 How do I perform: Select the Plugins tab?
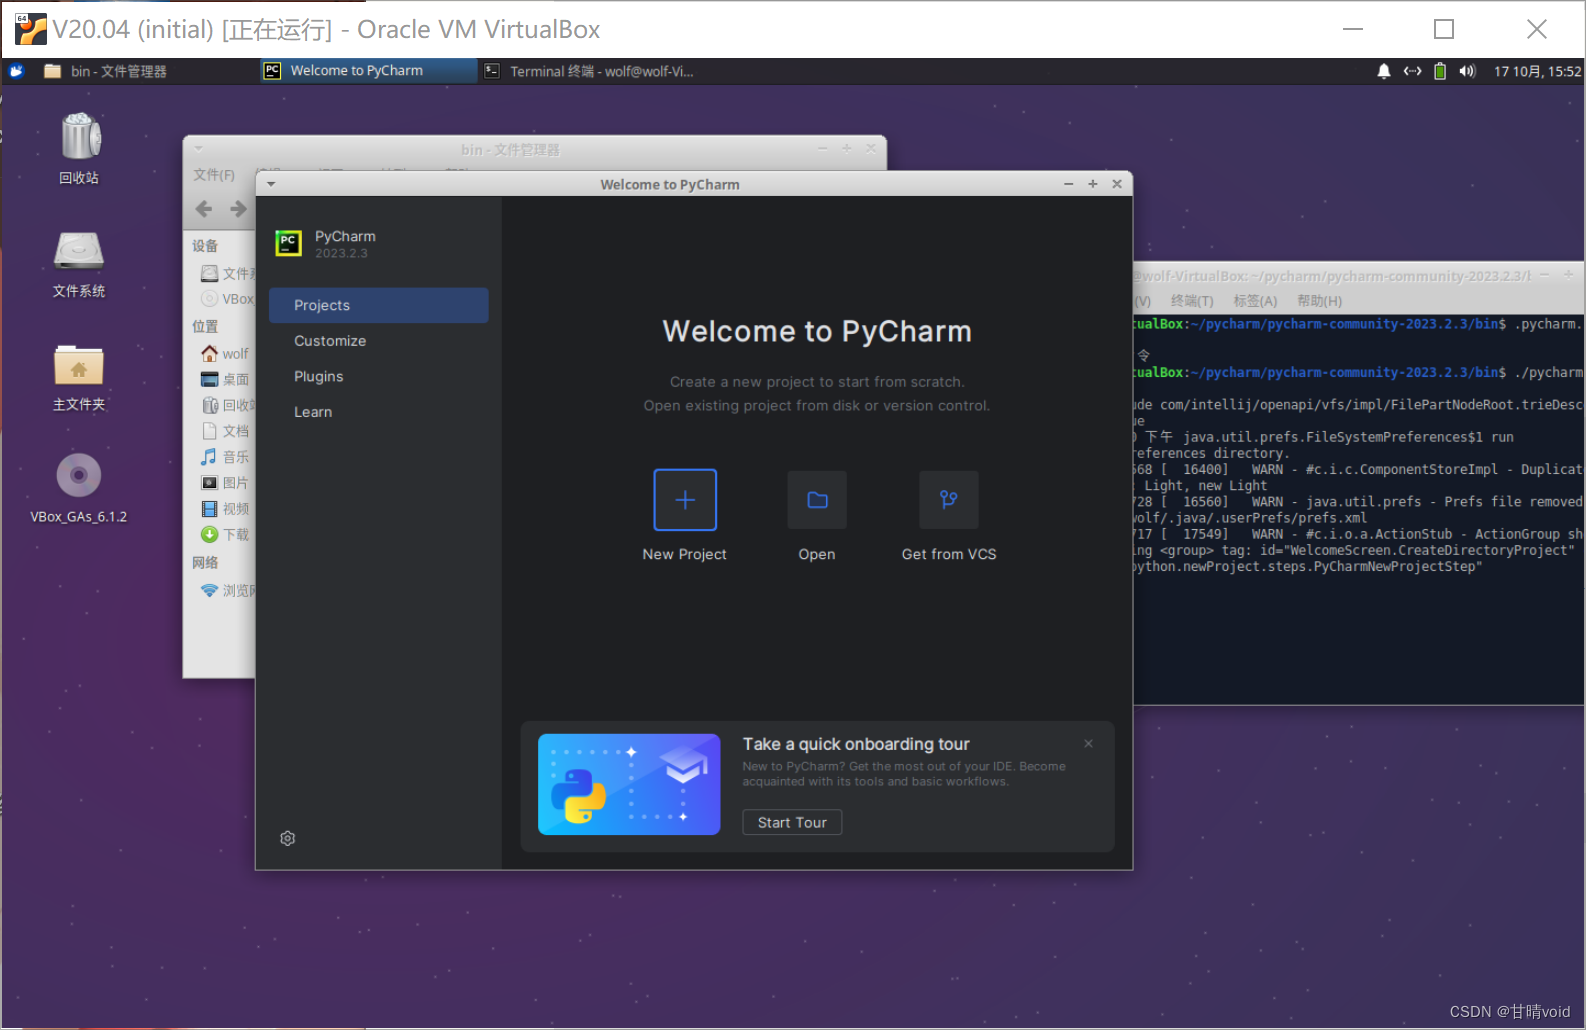pos(379,376)
